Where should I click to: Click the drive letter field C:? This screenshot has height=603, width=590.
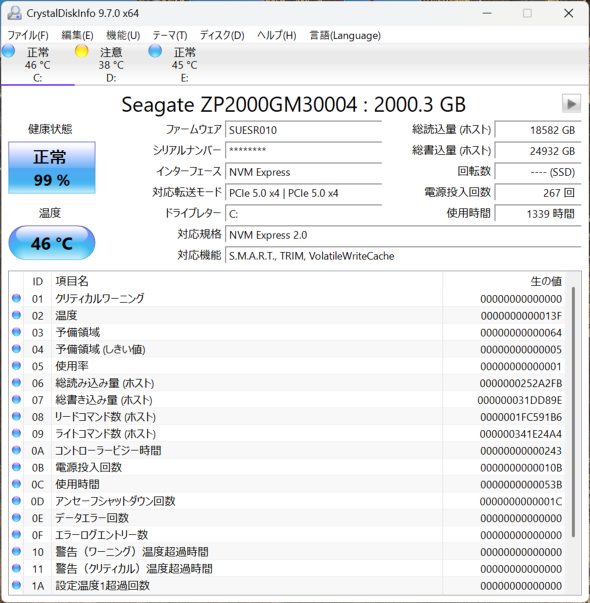pyautogui.click(x=303, y=214)
